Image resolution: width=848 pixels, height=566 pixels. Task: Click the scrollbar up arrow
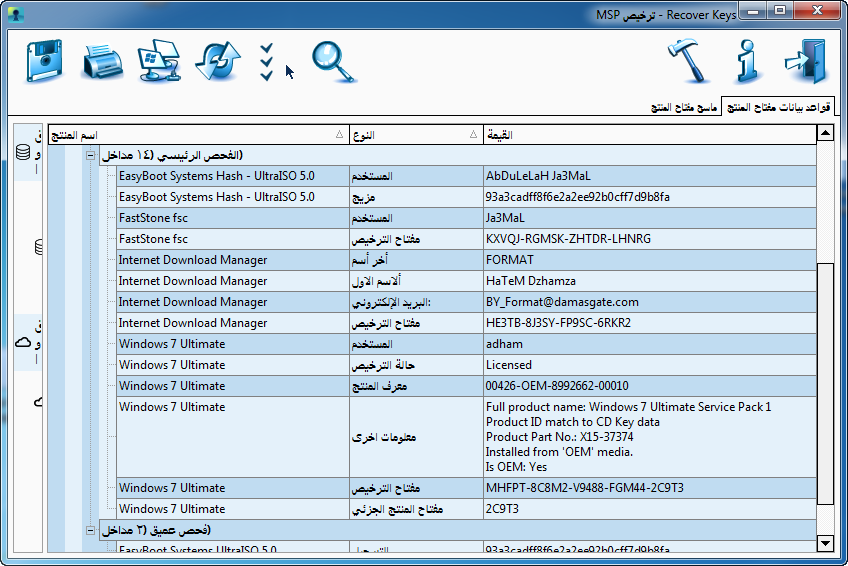[x=825, y=132]
